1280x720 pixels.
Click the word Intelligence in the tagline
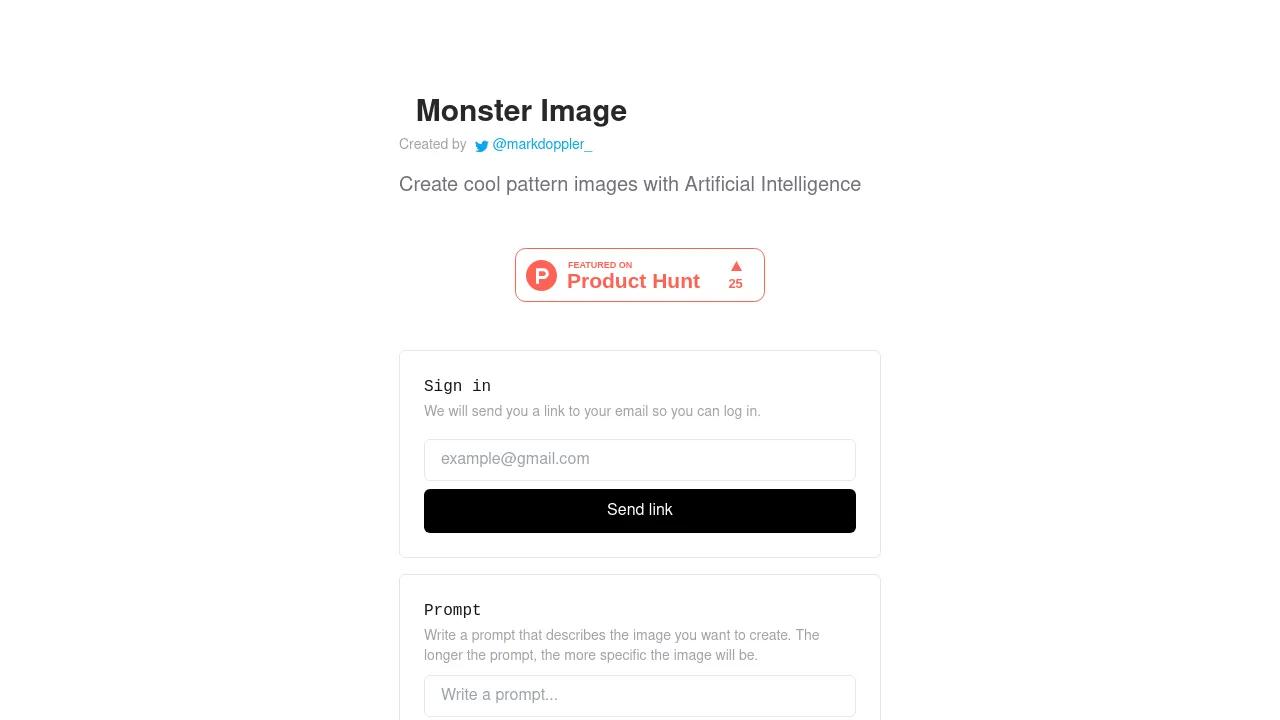pyautogui.click(x=811, y=185)
